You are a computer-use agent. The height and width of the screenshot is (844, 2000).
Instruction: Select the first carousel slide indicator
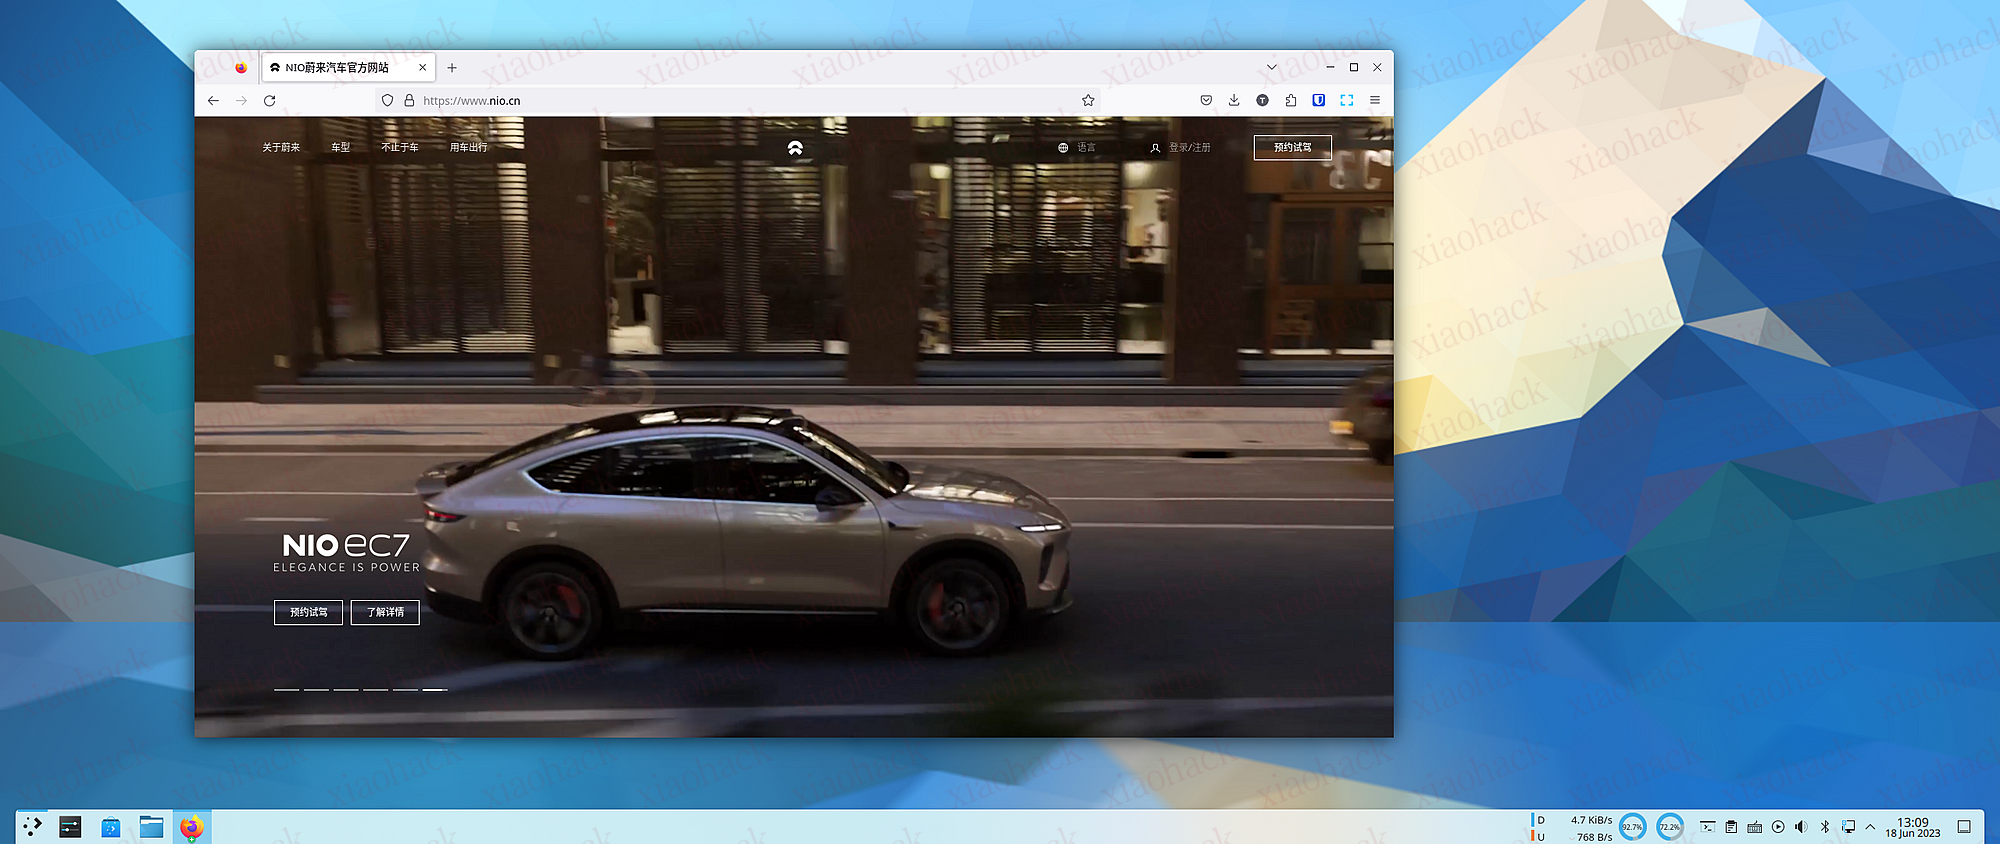[286, 690]
